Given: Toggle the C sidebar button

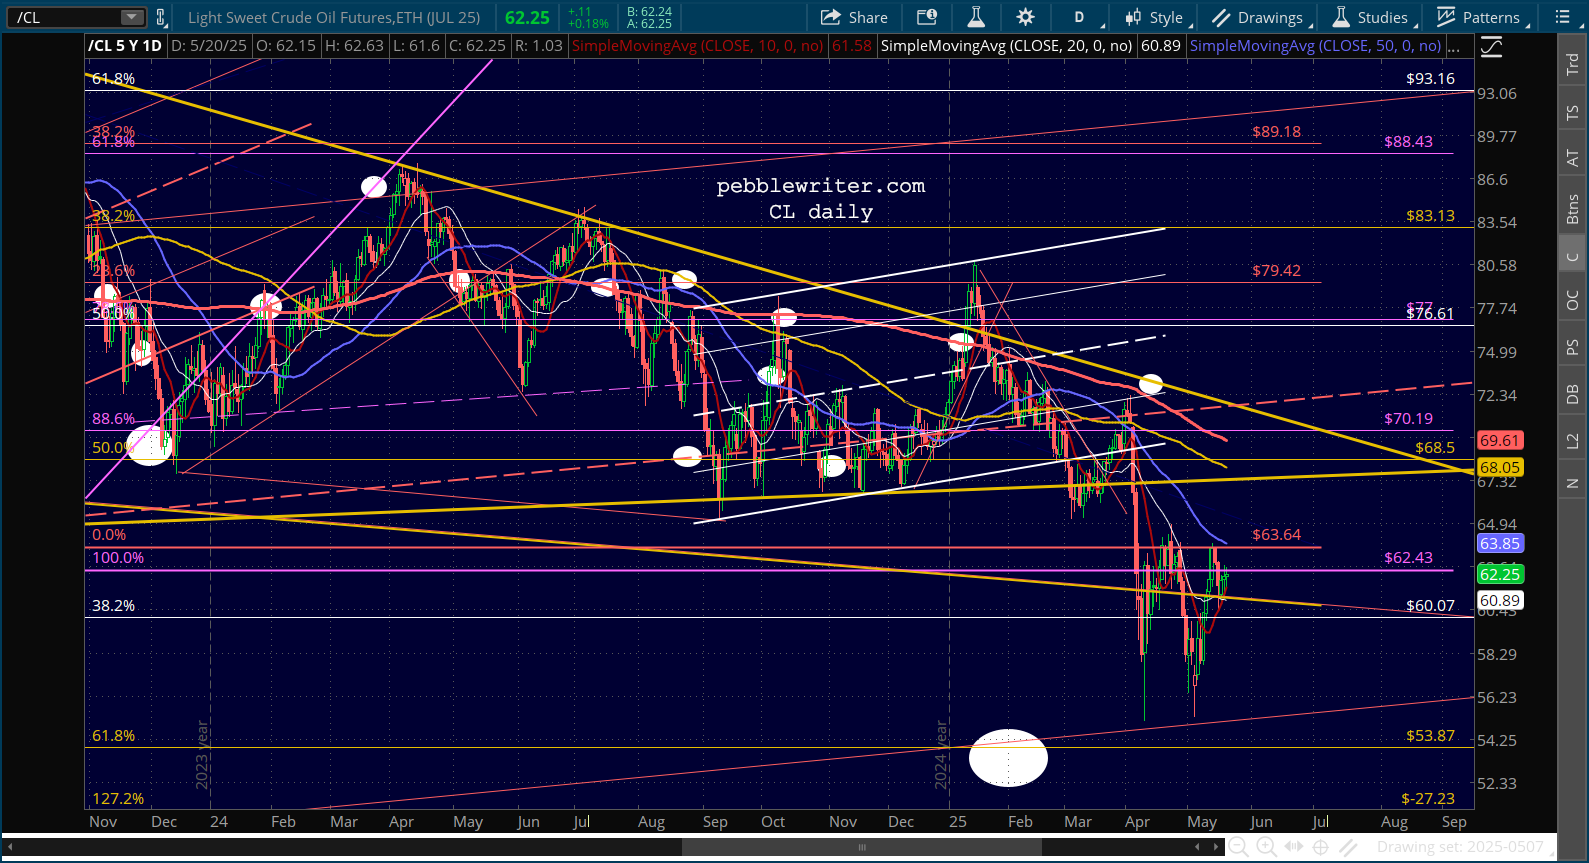Looking at the screenshot, I should coord(1573,256).
